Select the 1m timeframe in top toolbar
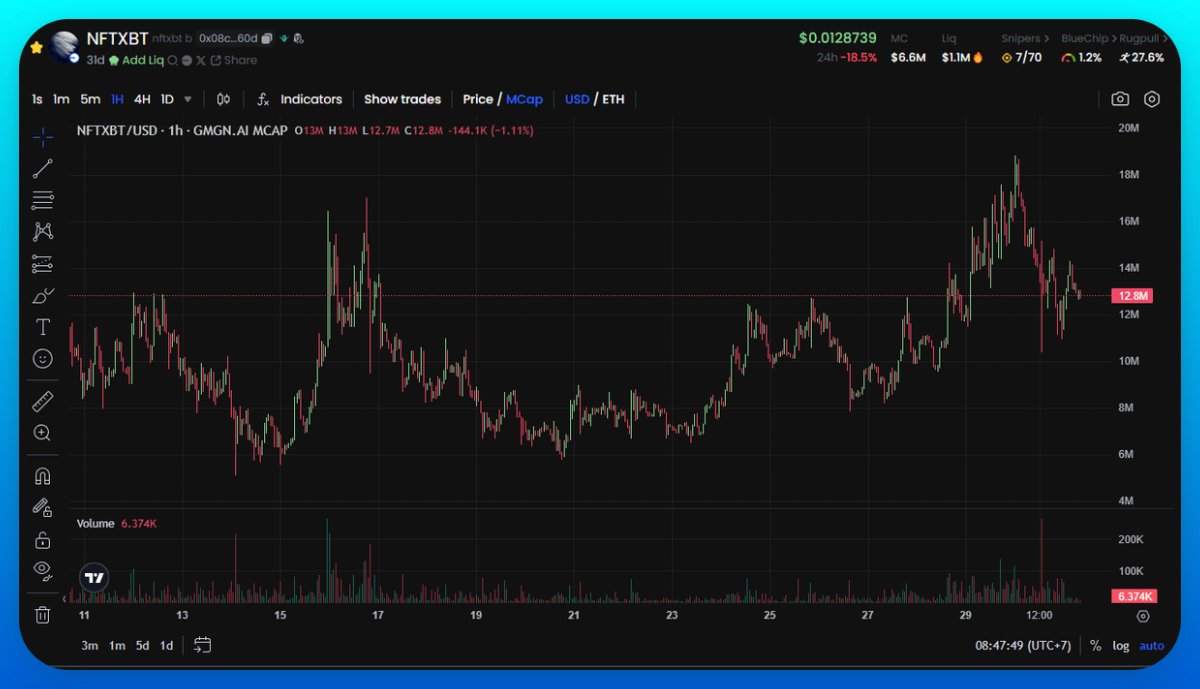The width and height of the screenshot is (1200, 689). coord(61,99)
